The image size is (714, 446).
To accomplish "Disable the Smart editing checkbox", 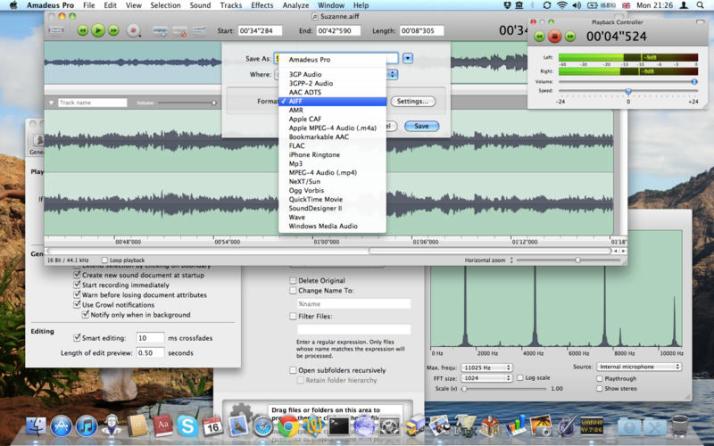I will click(77, 338).
